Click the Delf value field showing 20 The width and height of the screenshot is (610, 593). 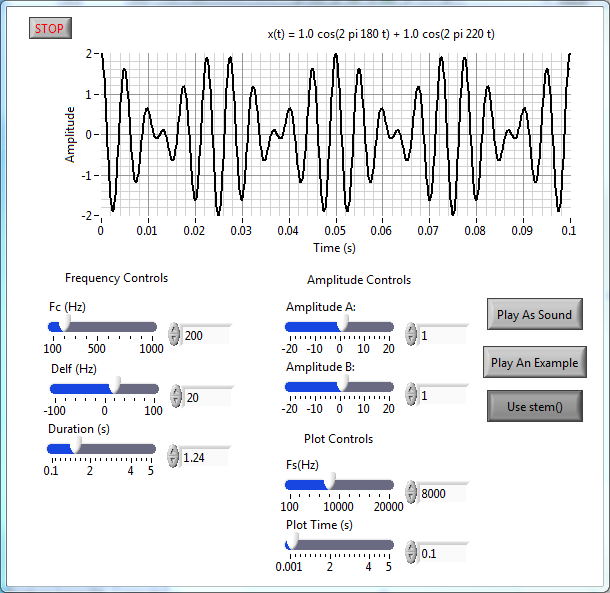(206, 397)
